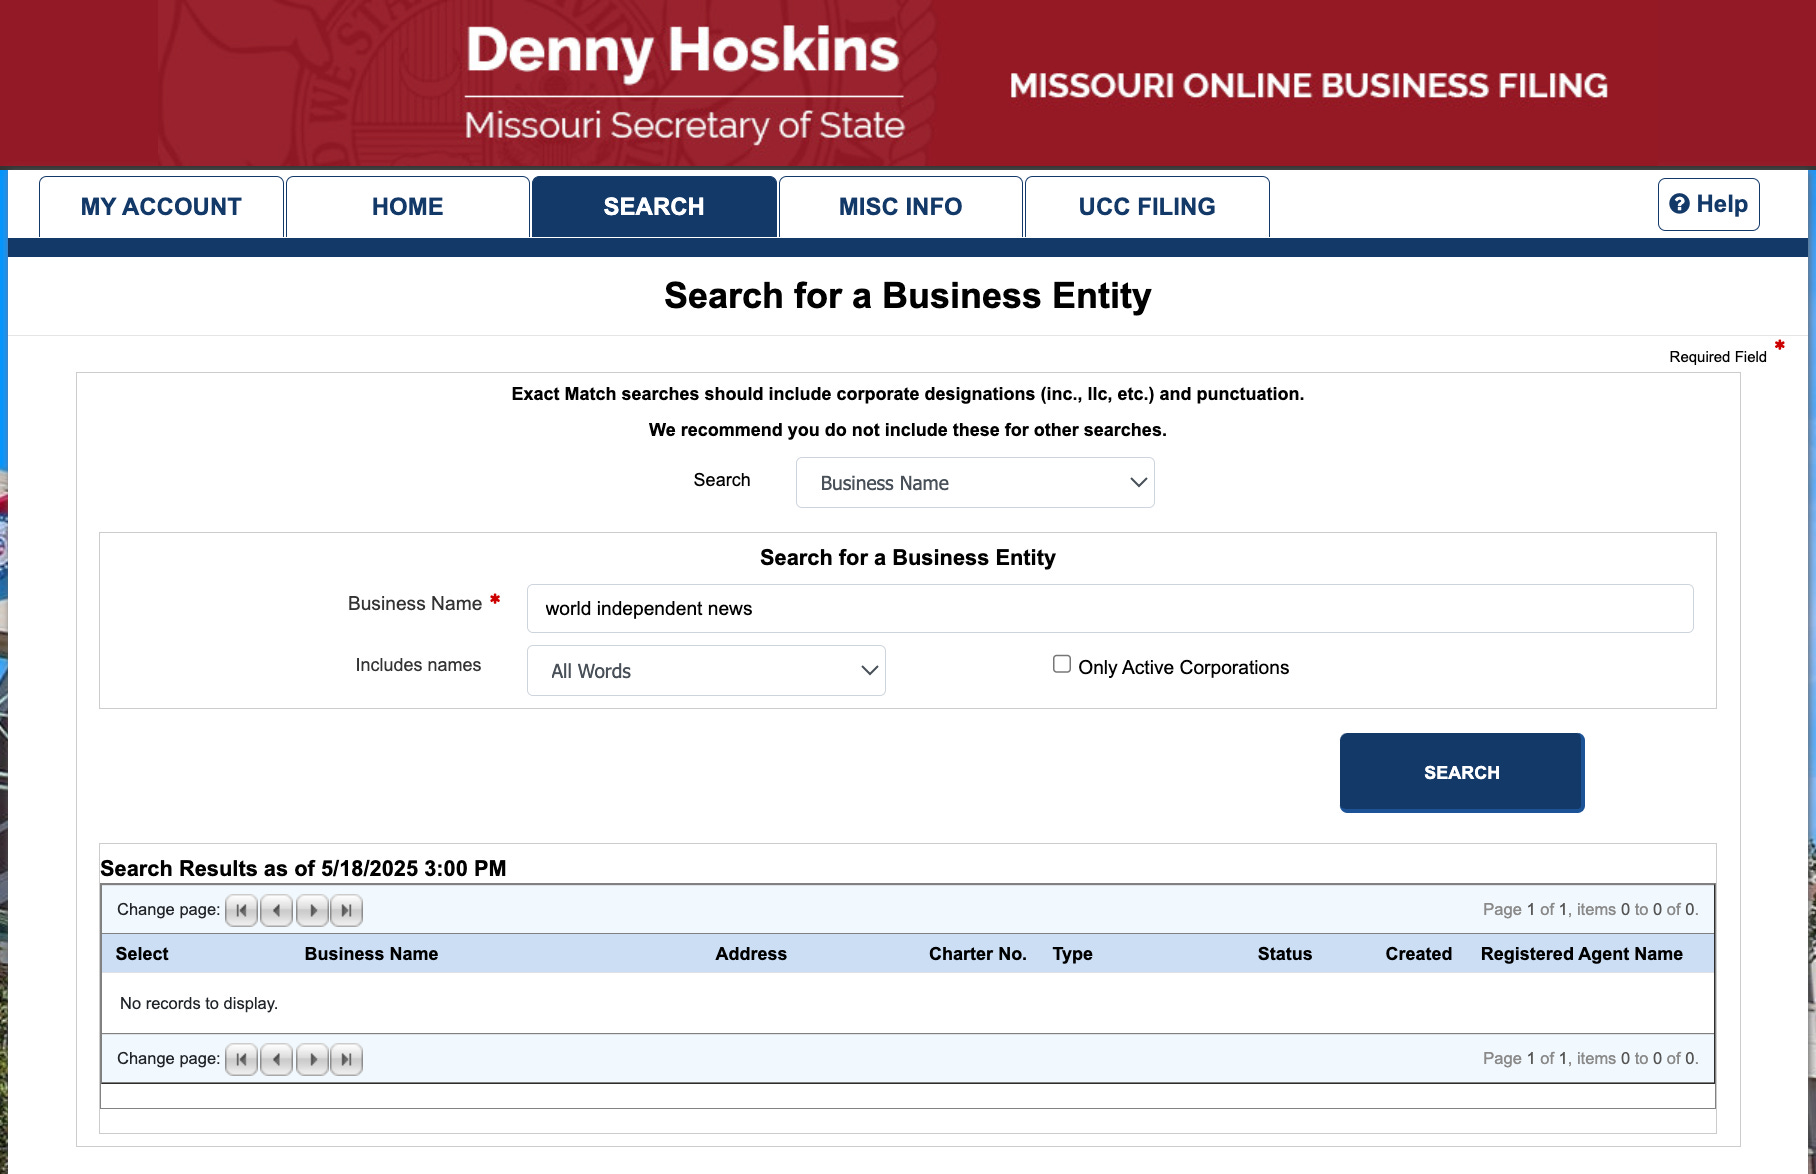1816x1174 pixels.
Task: Click the Denny Hoskins Secretary of State logo
Action: coord(684,84)
